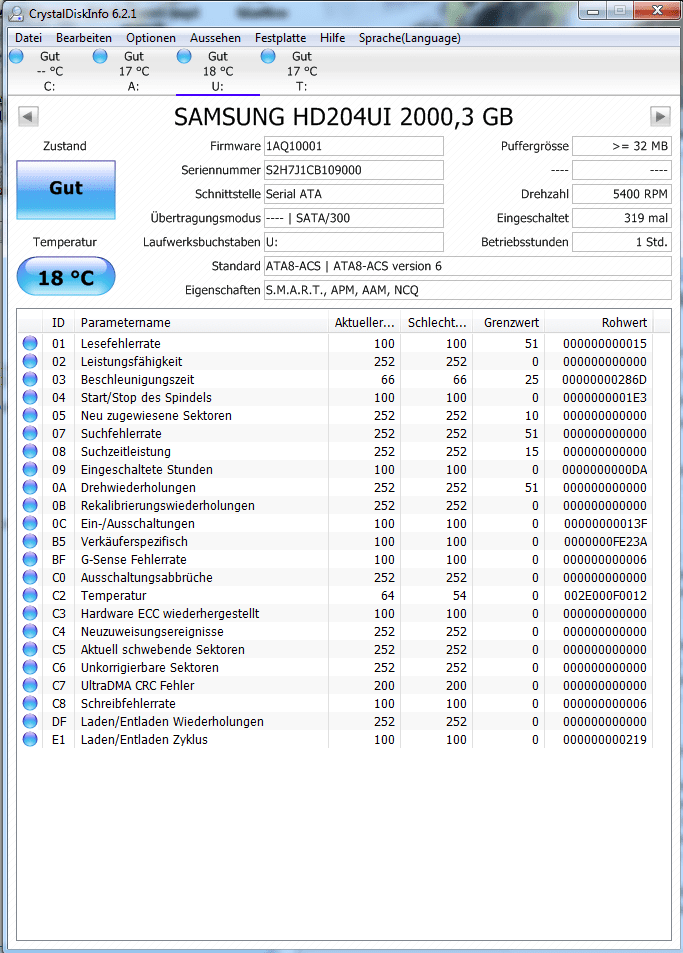
Task: Click status orb of Ein-/Ausschaltungen row
Action: (x=30, y=523)
